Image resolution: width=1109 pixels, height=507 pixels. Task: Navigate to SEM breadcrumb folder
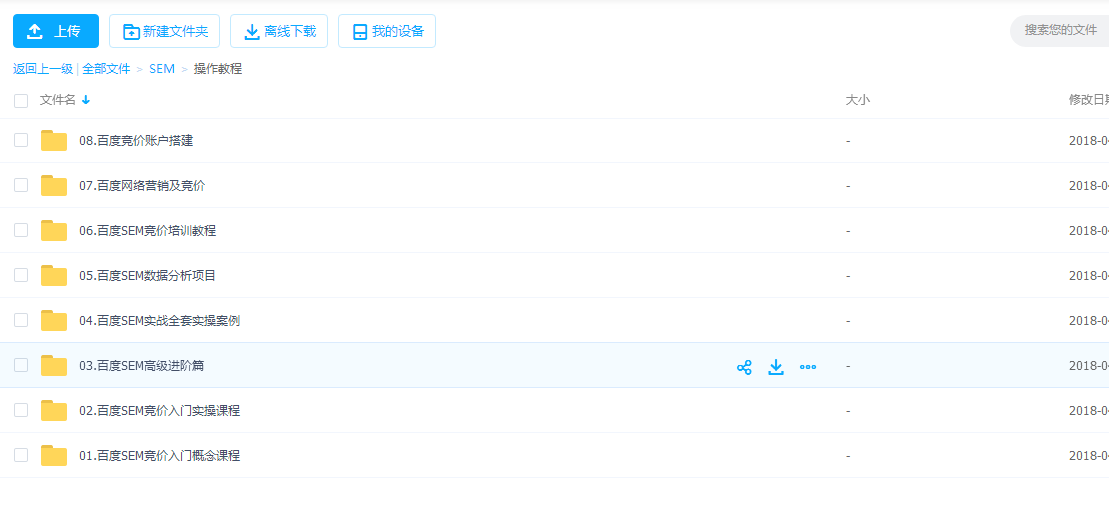click(161, 69)
